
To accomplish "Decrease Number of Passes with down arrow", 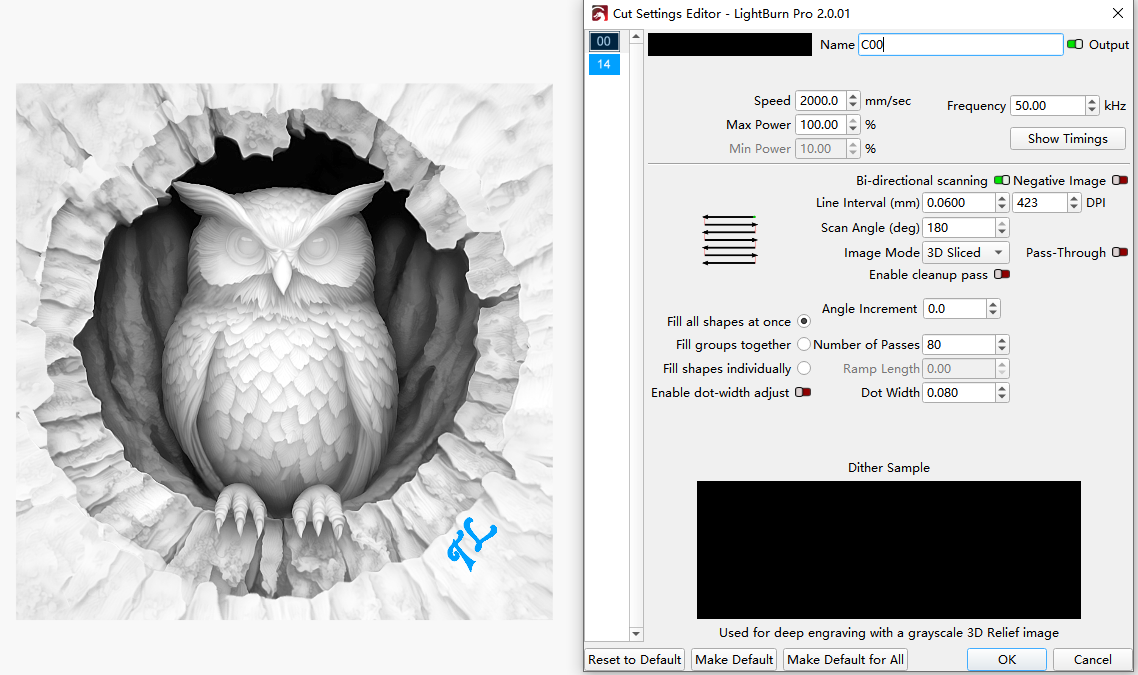I will click(1002, 349).
